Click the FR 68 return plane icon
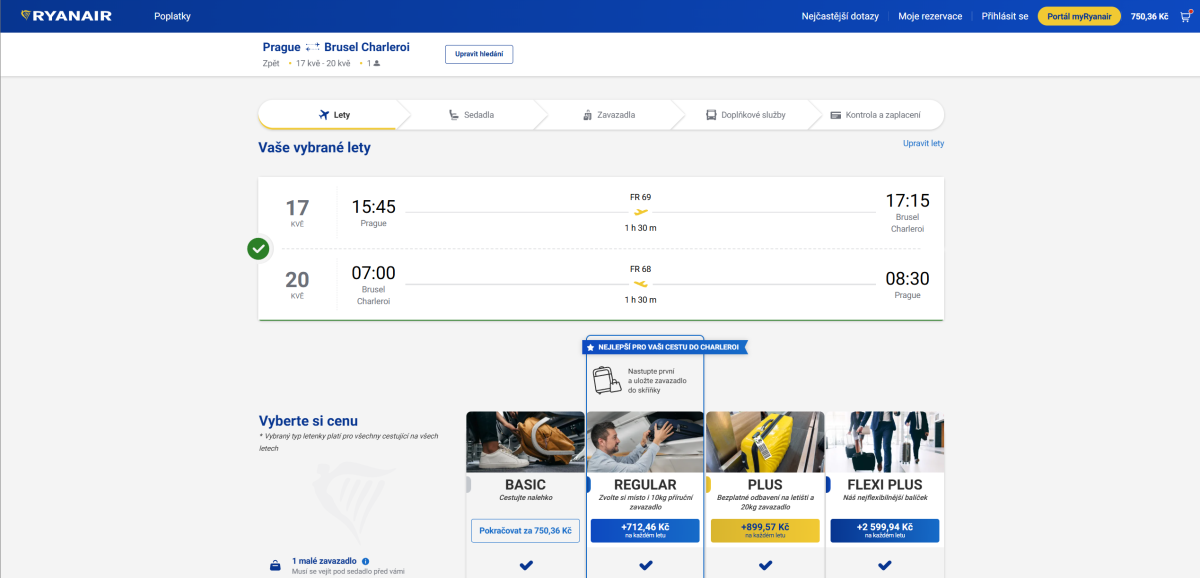The height and width of the screenshot is (578, 1200). (x=641, y=284)
